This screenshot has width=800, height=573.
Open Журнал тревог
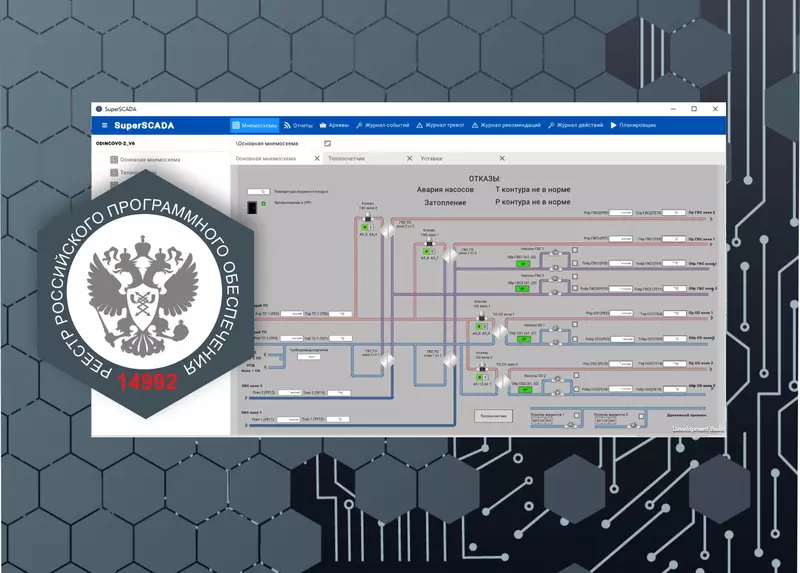point(440,126)
